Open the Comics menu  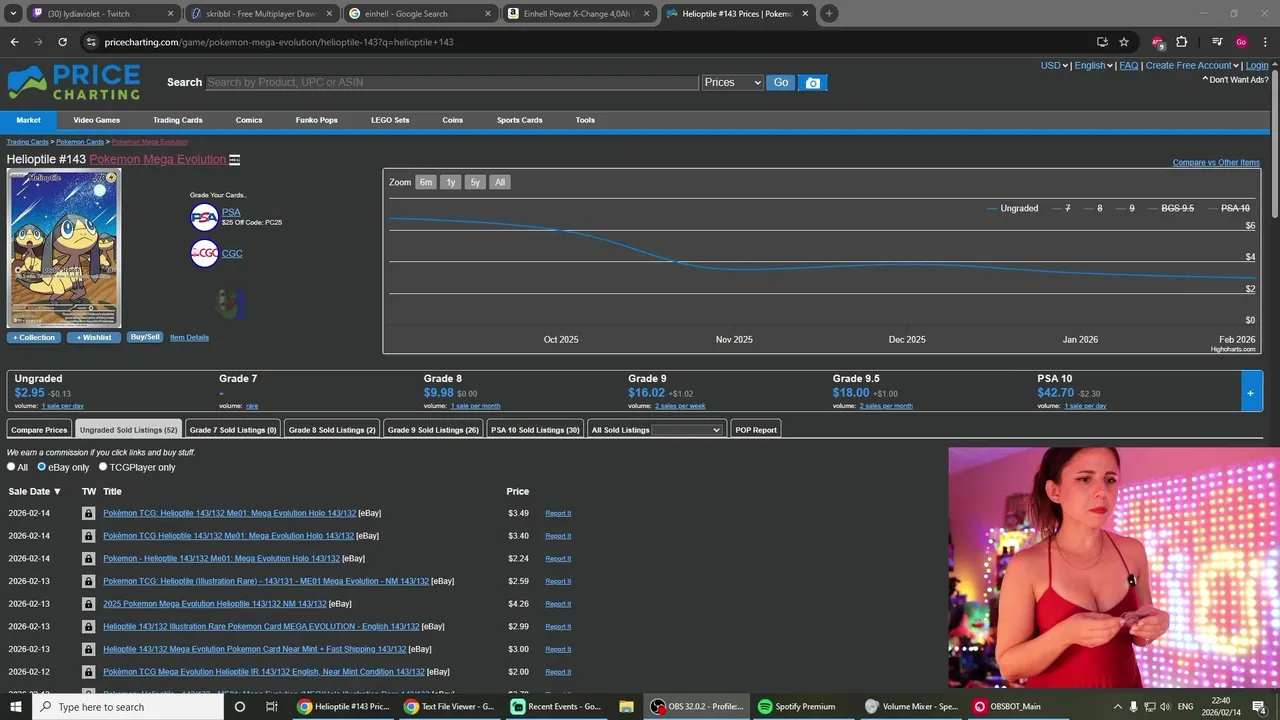pos(249,120)
